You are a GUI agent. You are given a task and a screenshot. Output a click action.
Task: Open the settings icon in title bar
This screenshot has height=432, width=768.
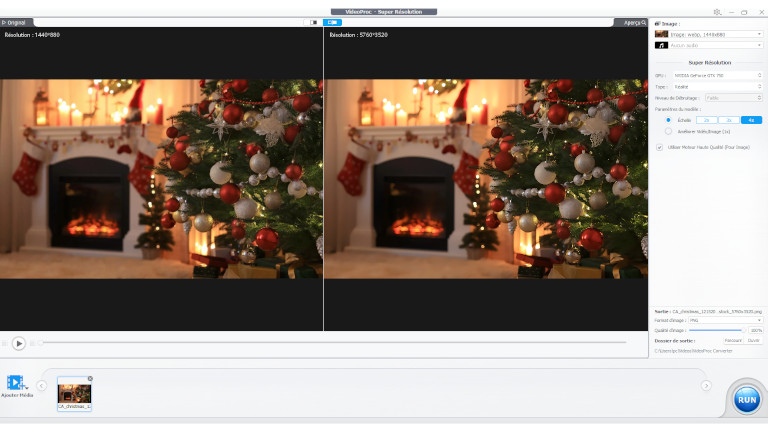(717, 12)
